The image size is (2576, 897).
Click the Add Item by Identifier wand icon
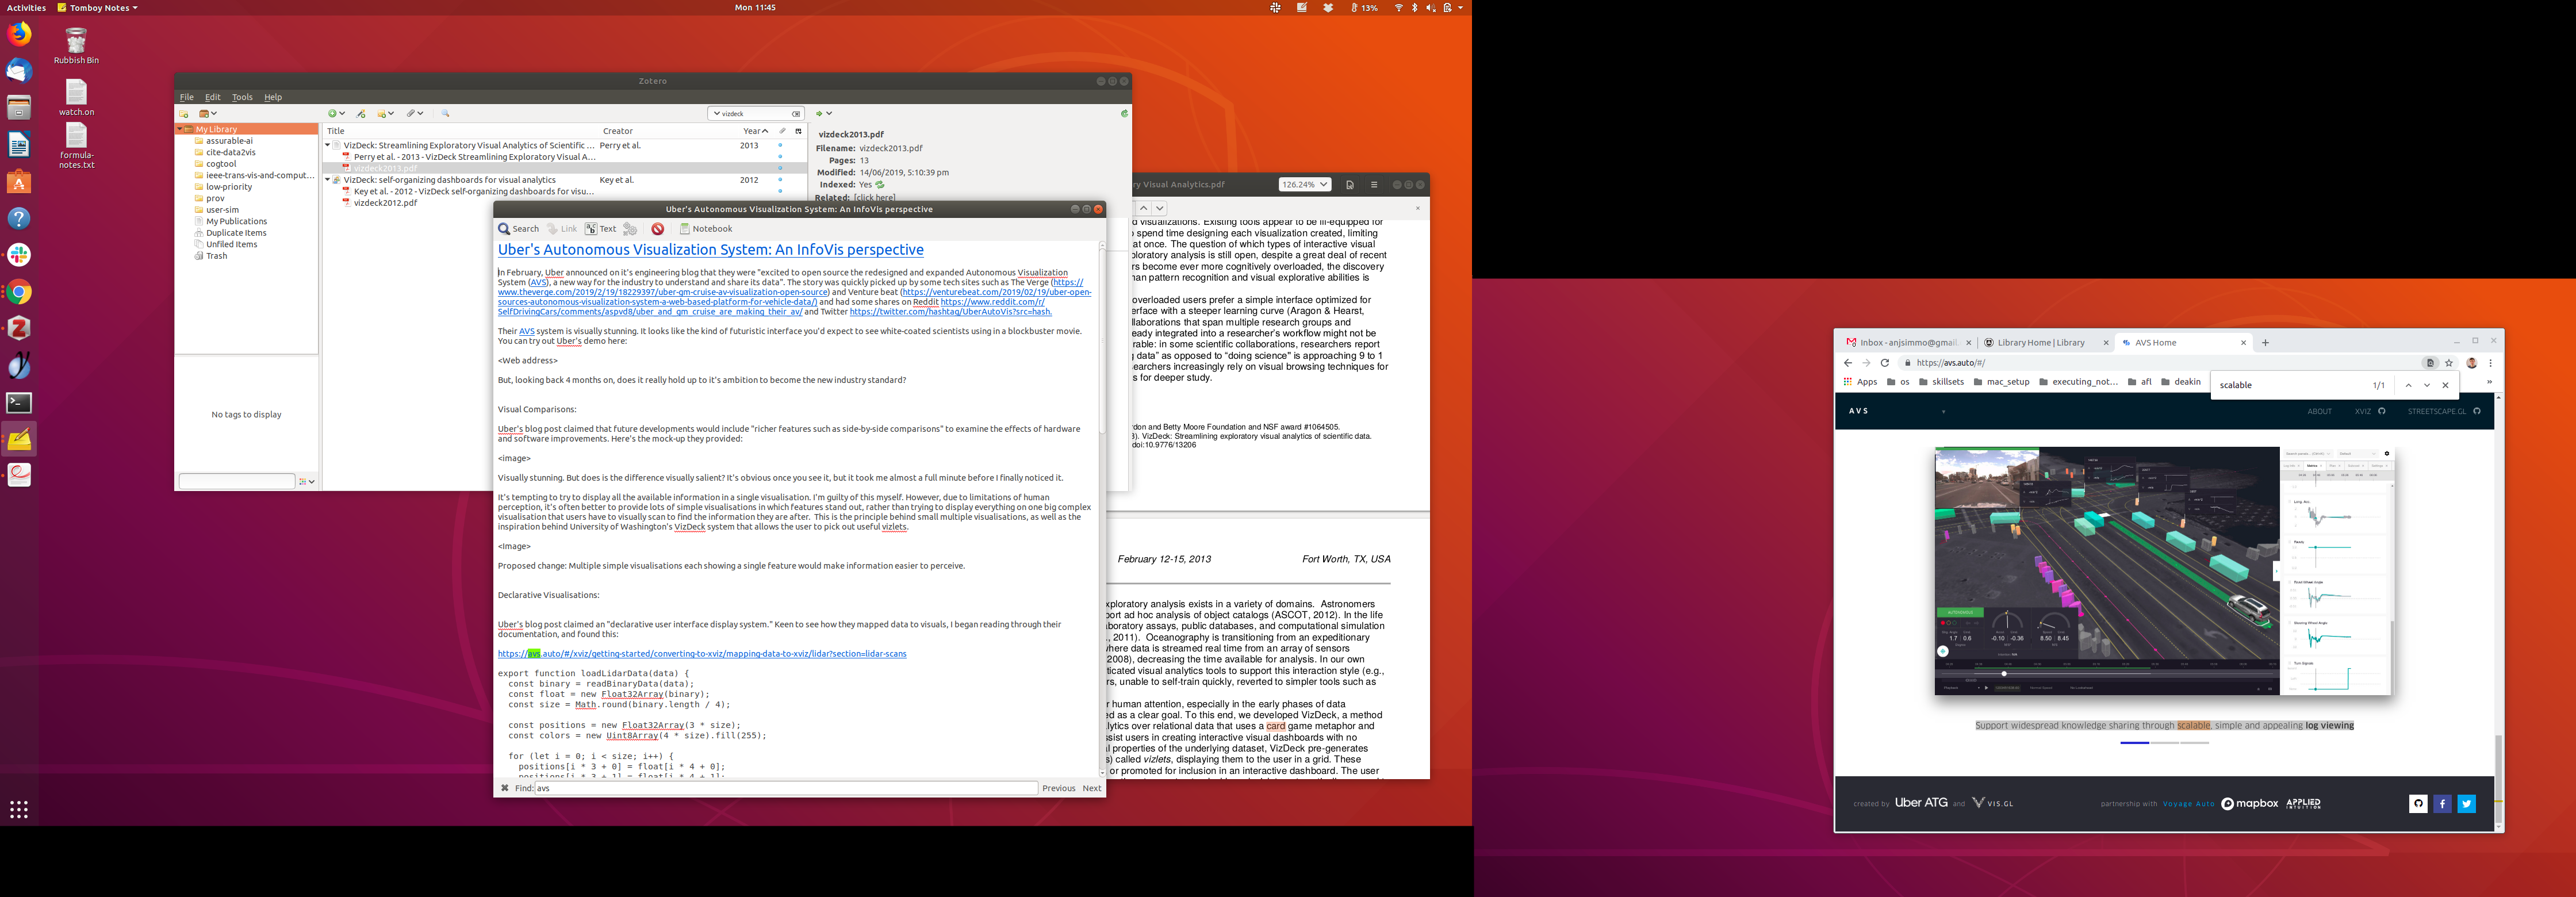point(362,114)
